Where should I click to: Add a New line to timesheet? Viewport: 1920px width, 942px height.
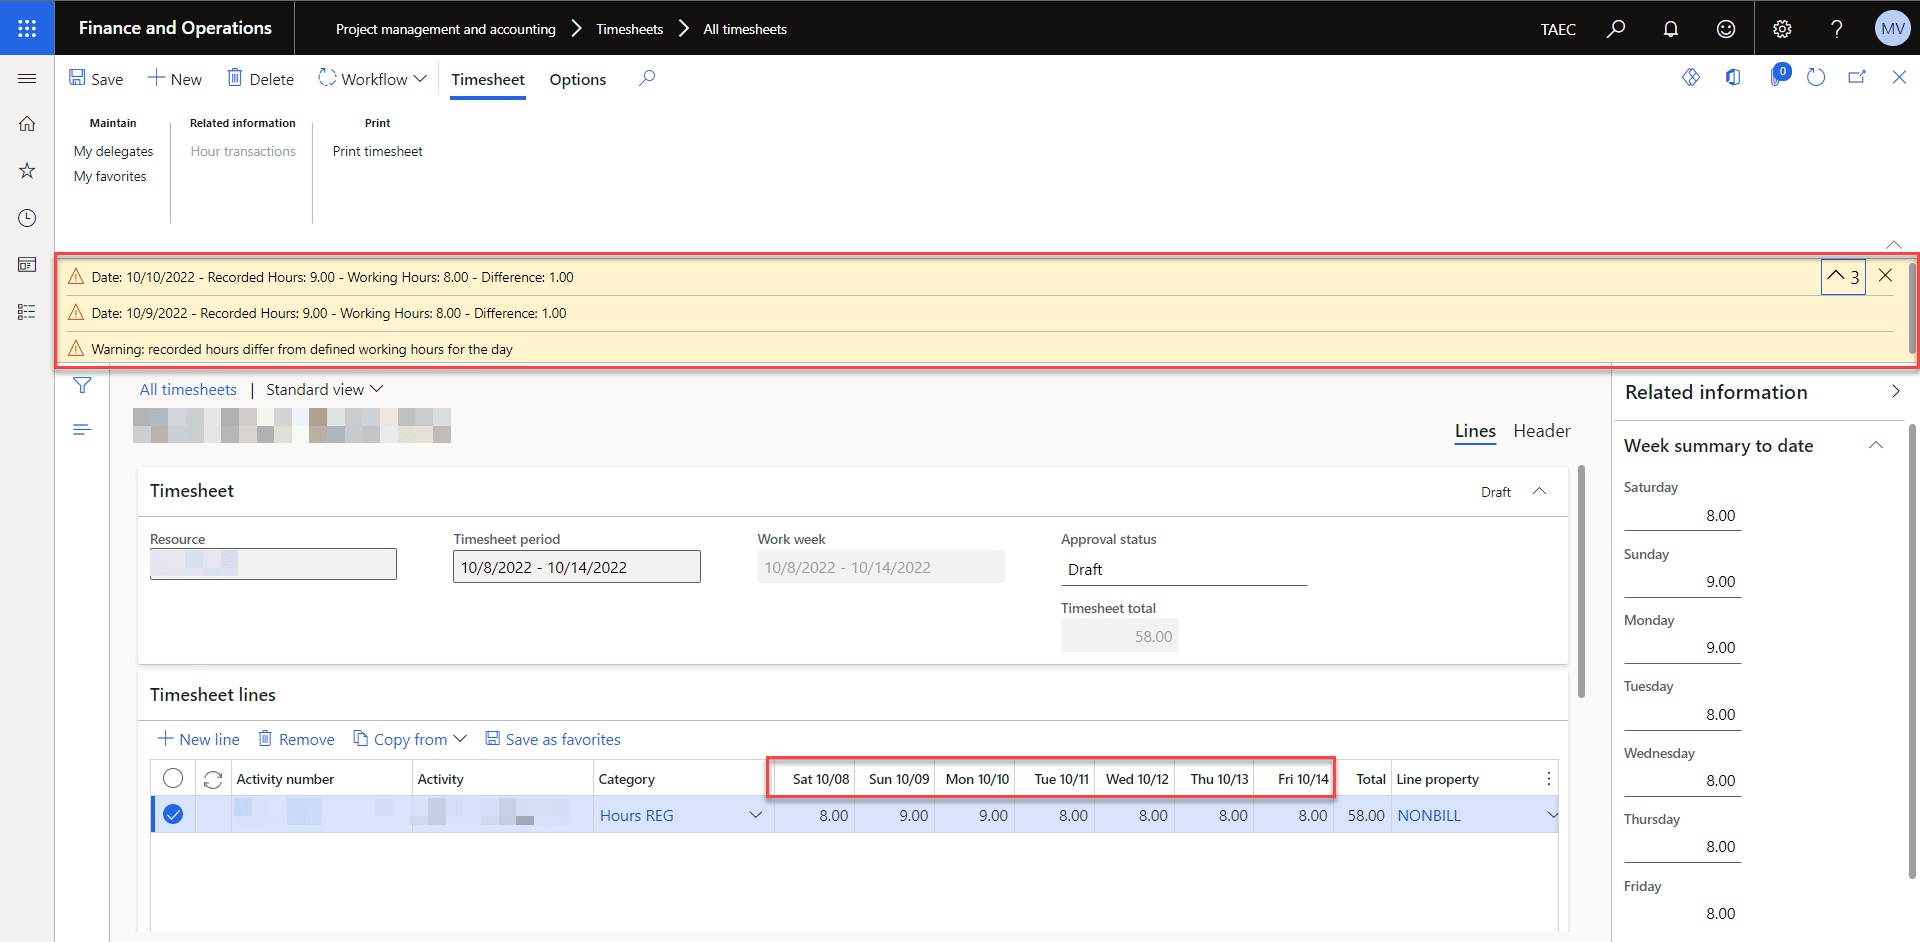(x=199, y=739)
